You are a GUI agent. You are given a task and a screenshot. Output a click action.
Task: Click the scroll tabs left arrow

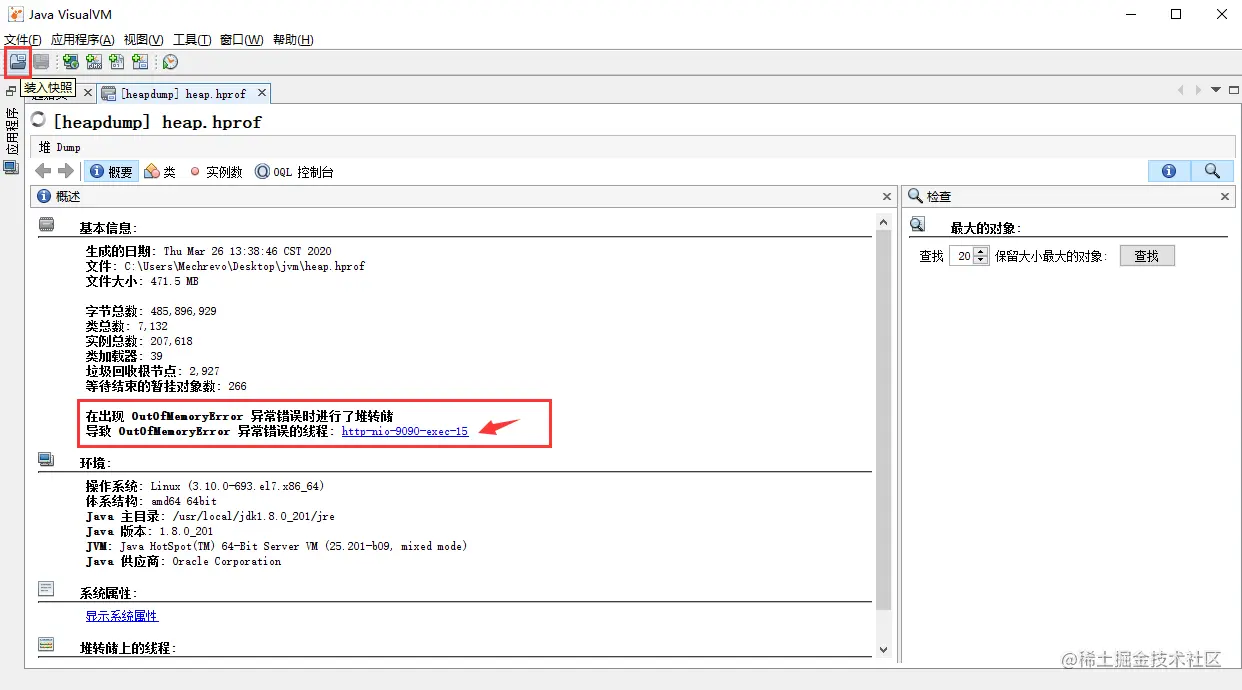tap(1181, 90)
